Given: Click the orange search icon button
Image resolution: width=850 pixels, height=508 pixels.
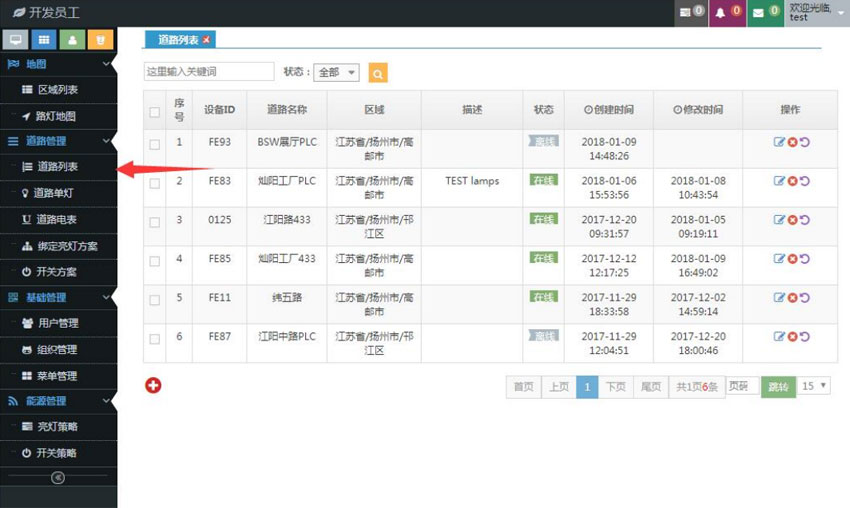Looking at the screenshot, I should click(378, 72).
